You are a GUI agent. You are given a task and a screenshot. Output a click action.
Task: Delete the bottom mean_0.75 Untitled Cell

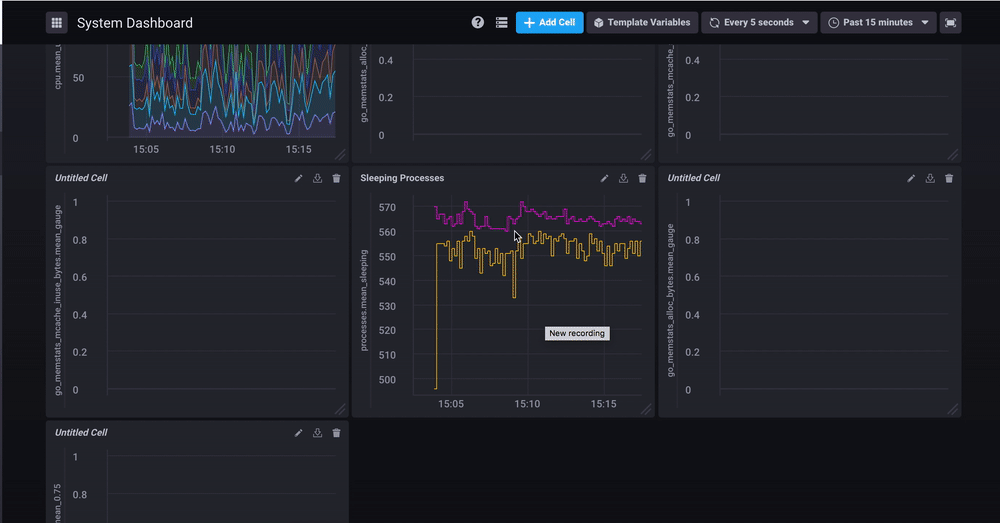click(x=336, y=433)
